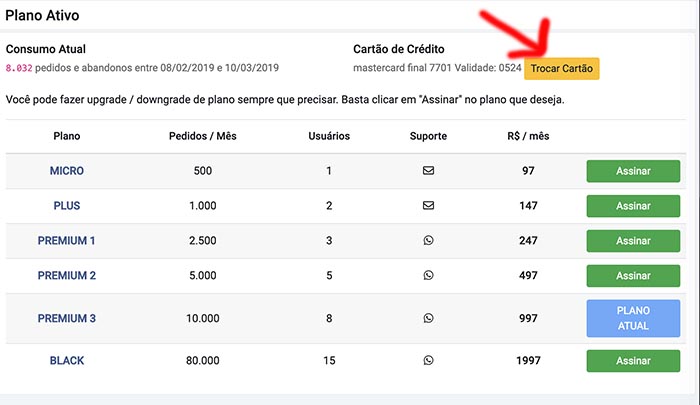
Task: Click WhatsApp icon in PREMIUM 2 row
Action: 428,275
